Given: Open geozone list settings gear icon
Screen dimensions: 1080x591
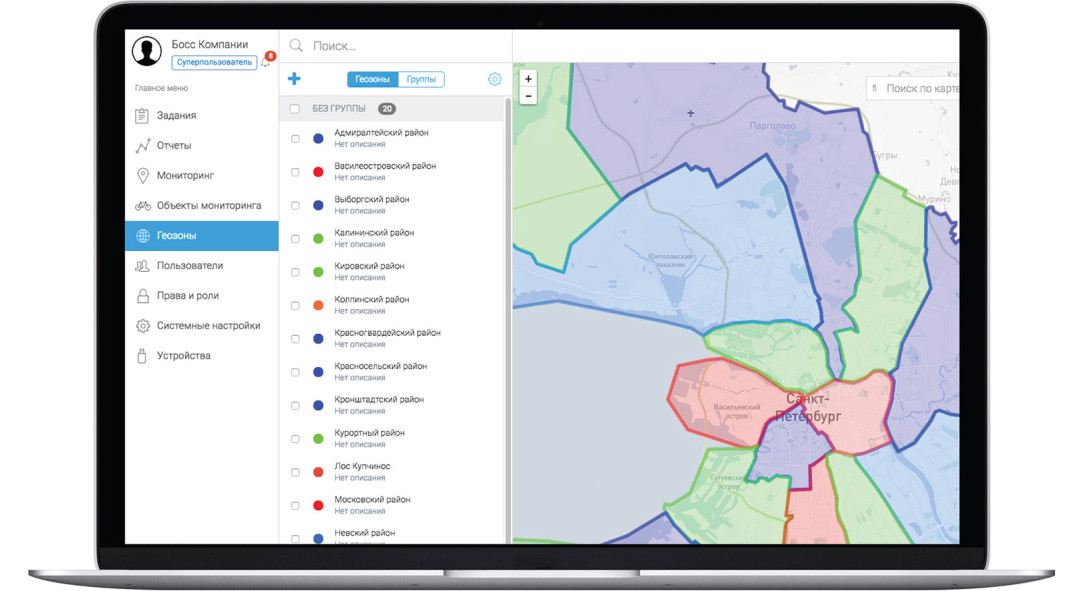Looking at the screenshot, I should (494, 79).
